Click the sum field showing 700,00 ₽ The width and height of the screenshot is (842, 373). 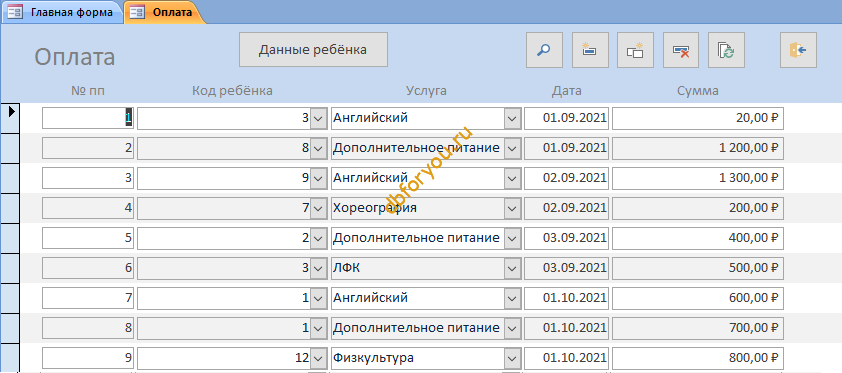click(x=698, y=327)
